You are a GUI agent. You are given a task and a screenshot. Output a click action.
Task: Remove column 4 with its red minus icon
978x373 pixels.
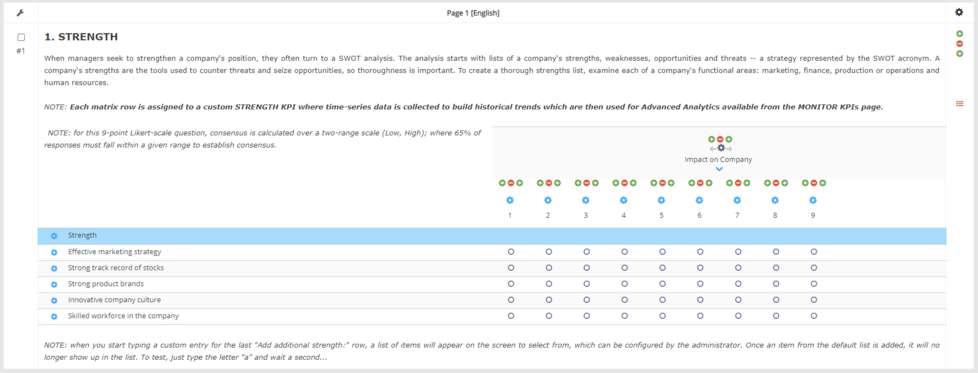624,183
